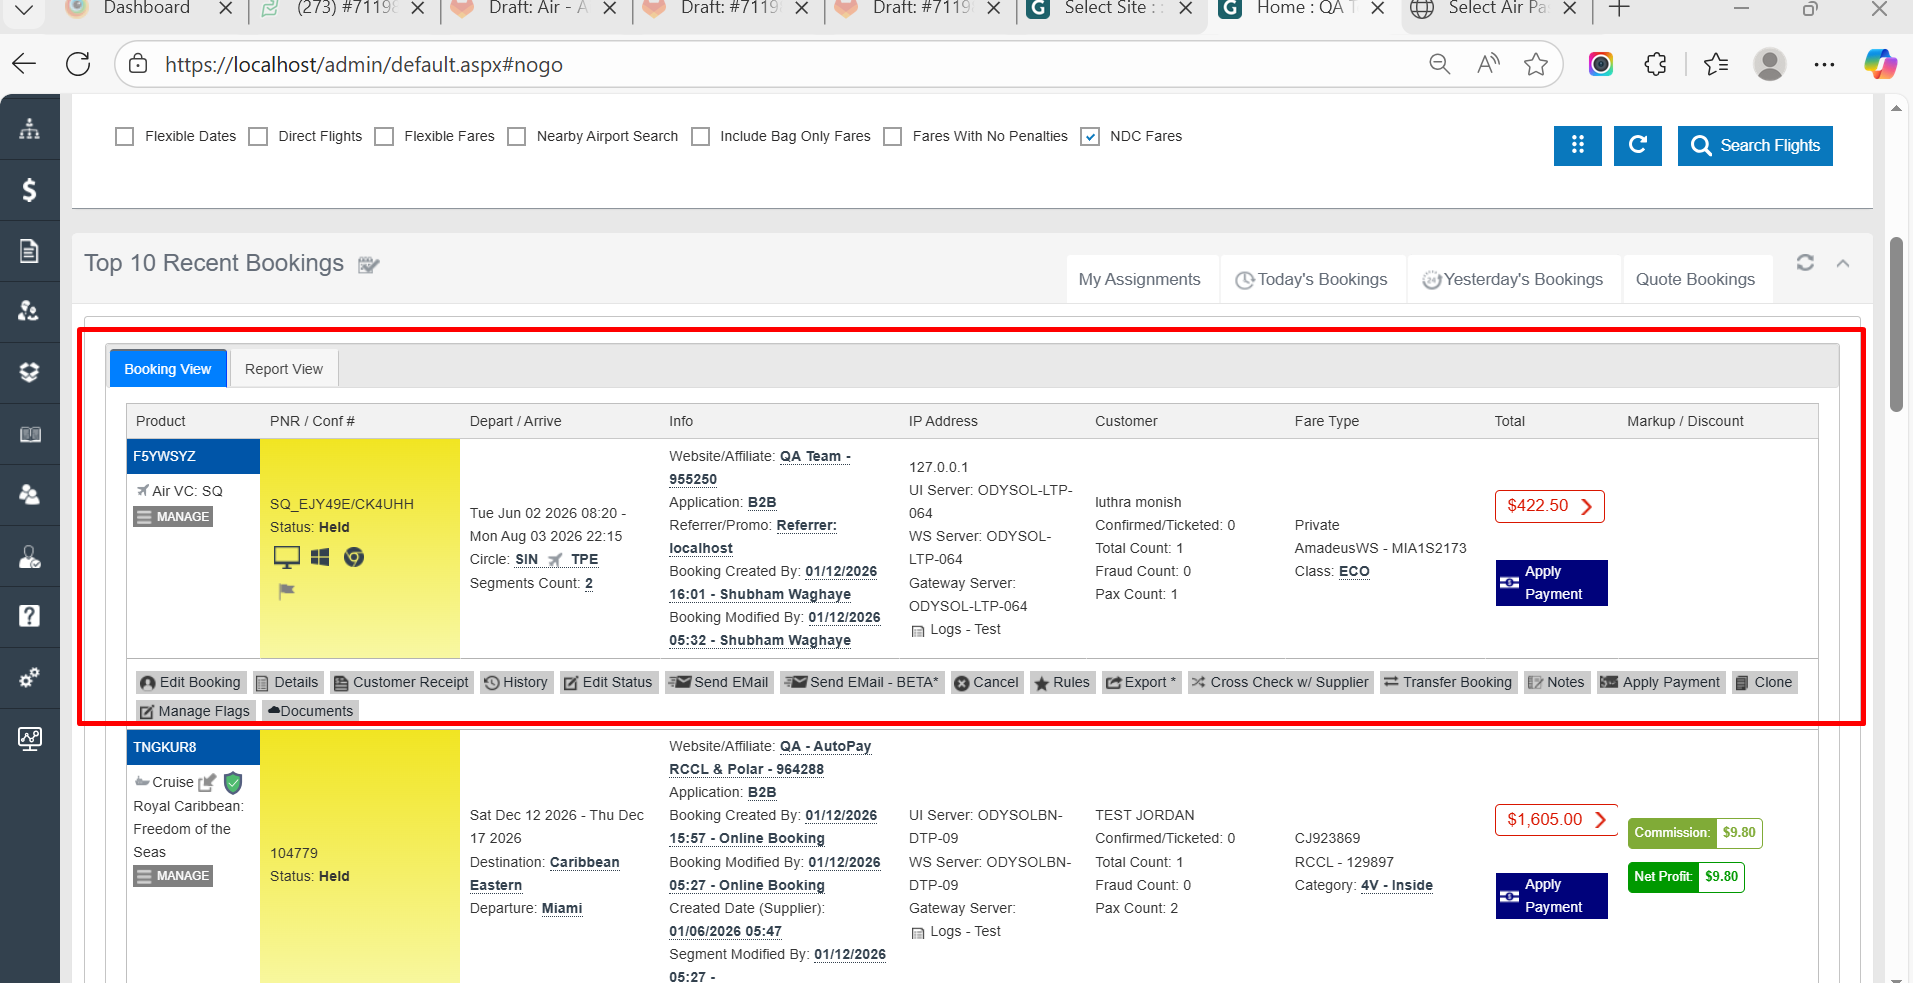Check Fares With No Penalties option
1913x983 pixels.
[893, 137]
